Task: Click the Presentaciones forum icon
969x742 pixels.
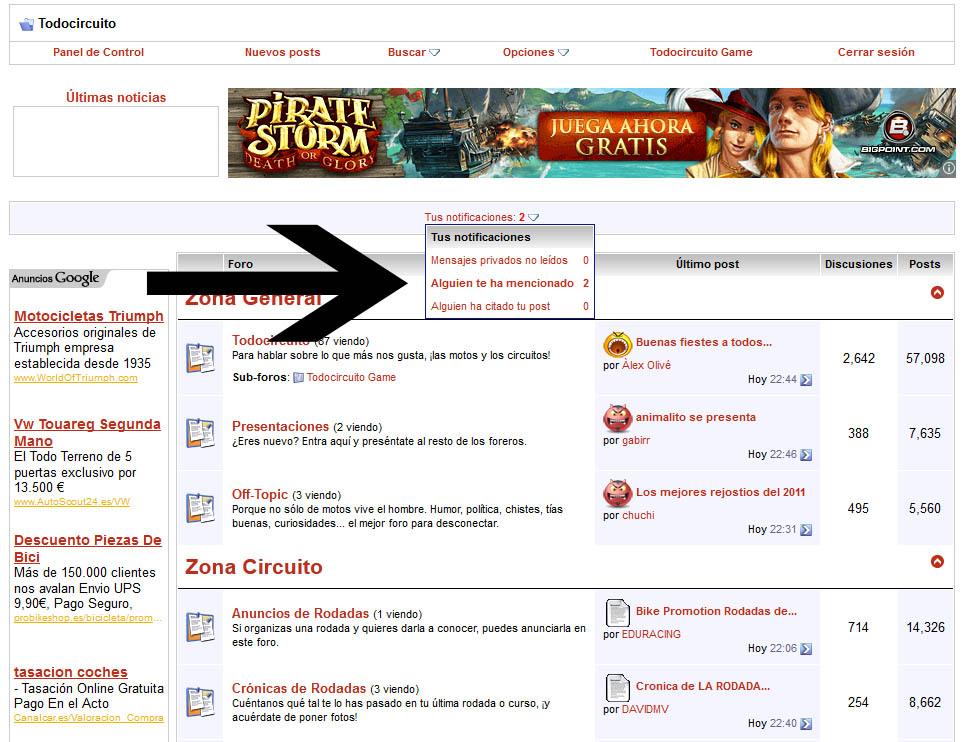Action: coord(200,433)
